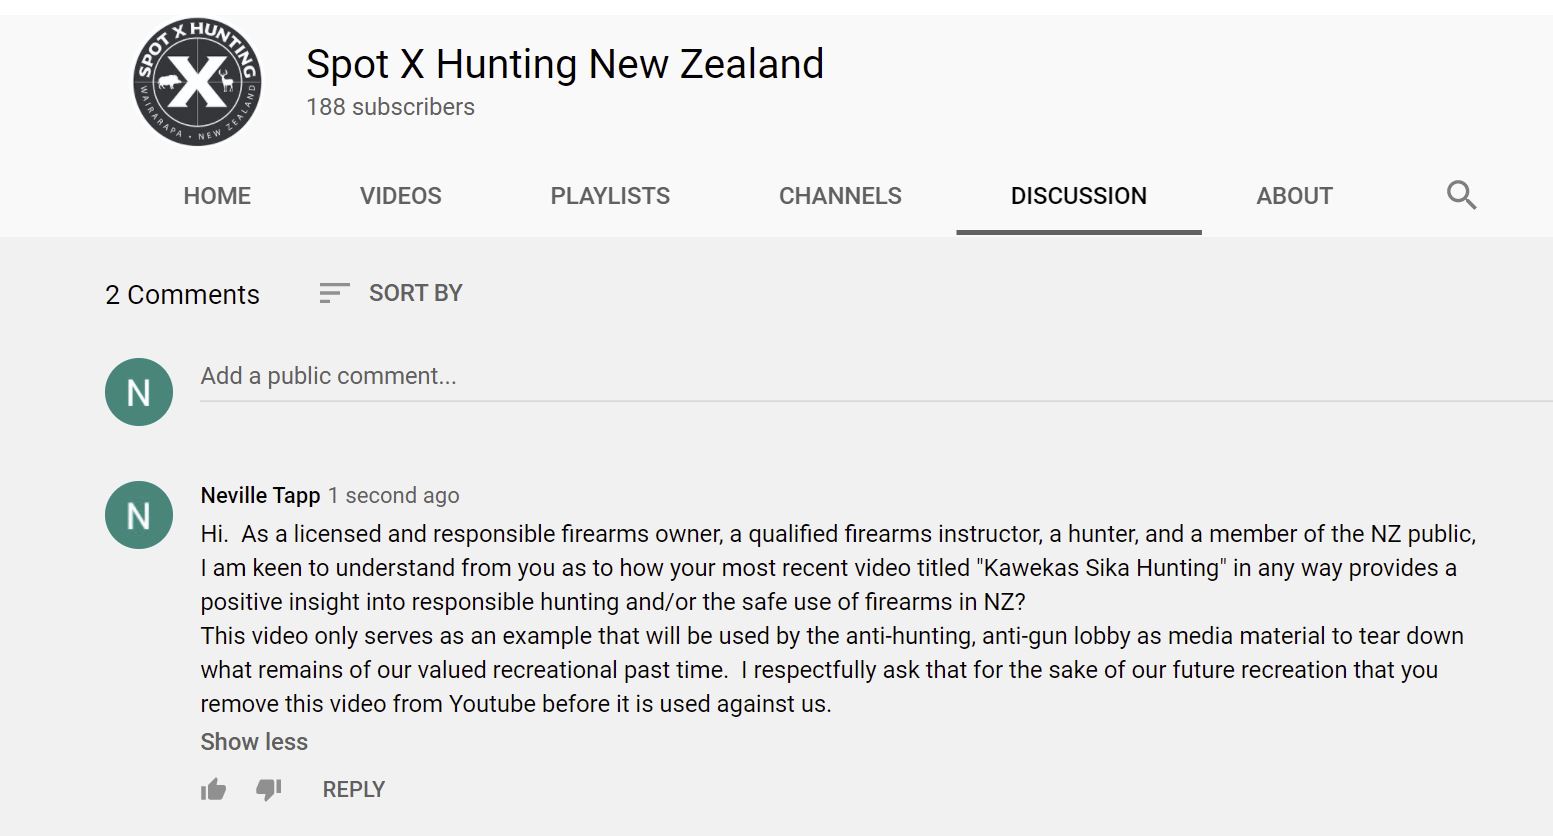Click Neville Tapp's green N avatar on comment
The height and width of the screenshot is (836, 1553).
coord(139,515)
